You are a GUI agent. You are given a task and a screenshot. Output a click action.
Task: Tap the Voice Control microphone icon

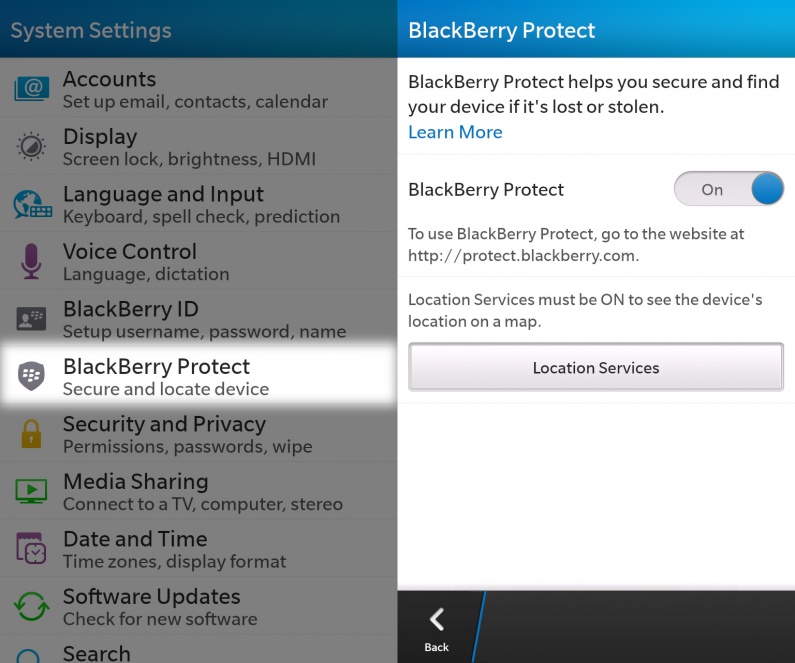click(31, 261)
